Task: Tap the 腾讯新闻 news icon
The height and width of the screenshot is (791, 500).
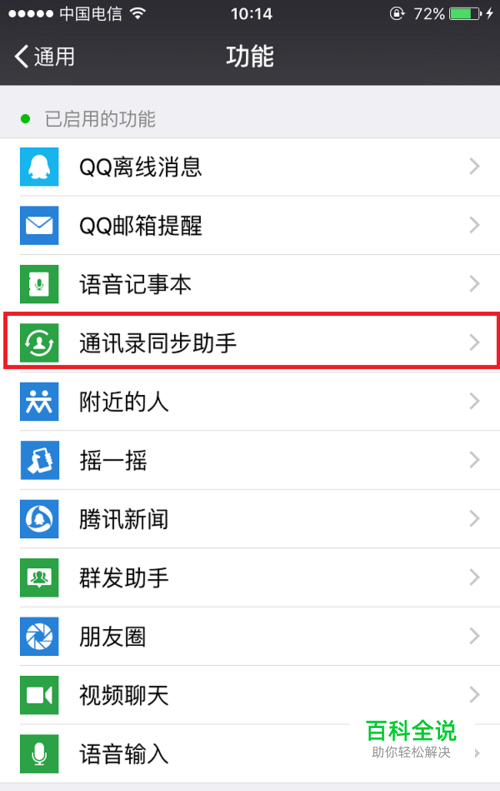Action: coord(39,519)
